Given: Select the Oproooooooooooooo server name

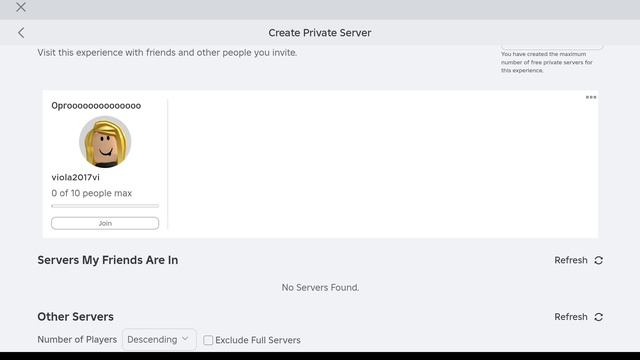Looking at the screenshot, I should coord(96,106).
